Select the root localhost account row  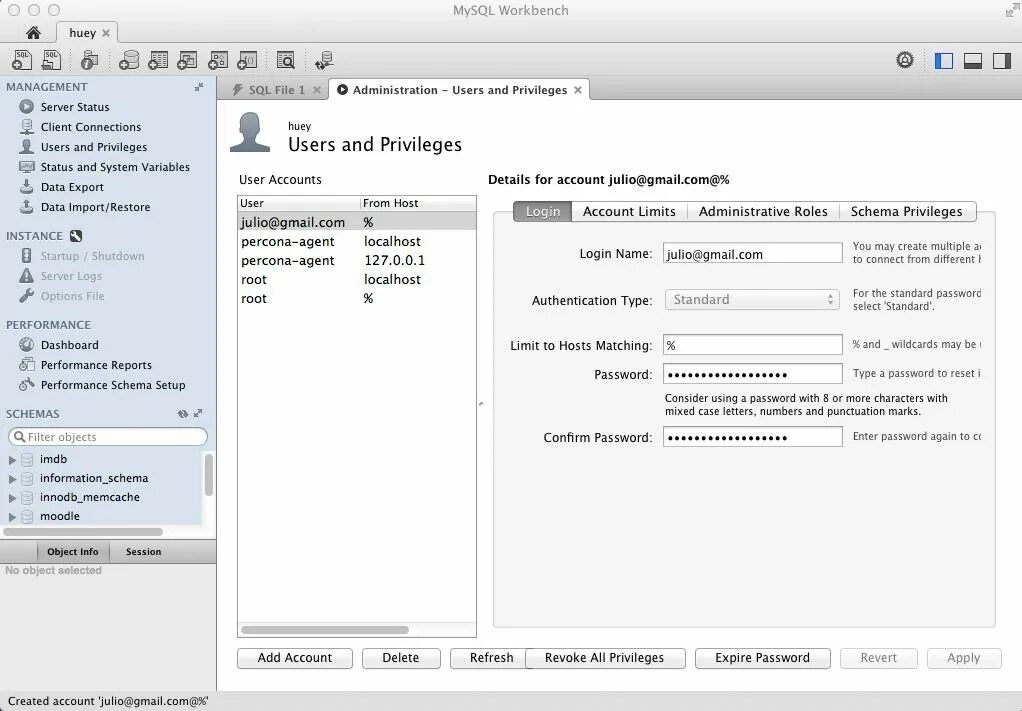[357, 280]
